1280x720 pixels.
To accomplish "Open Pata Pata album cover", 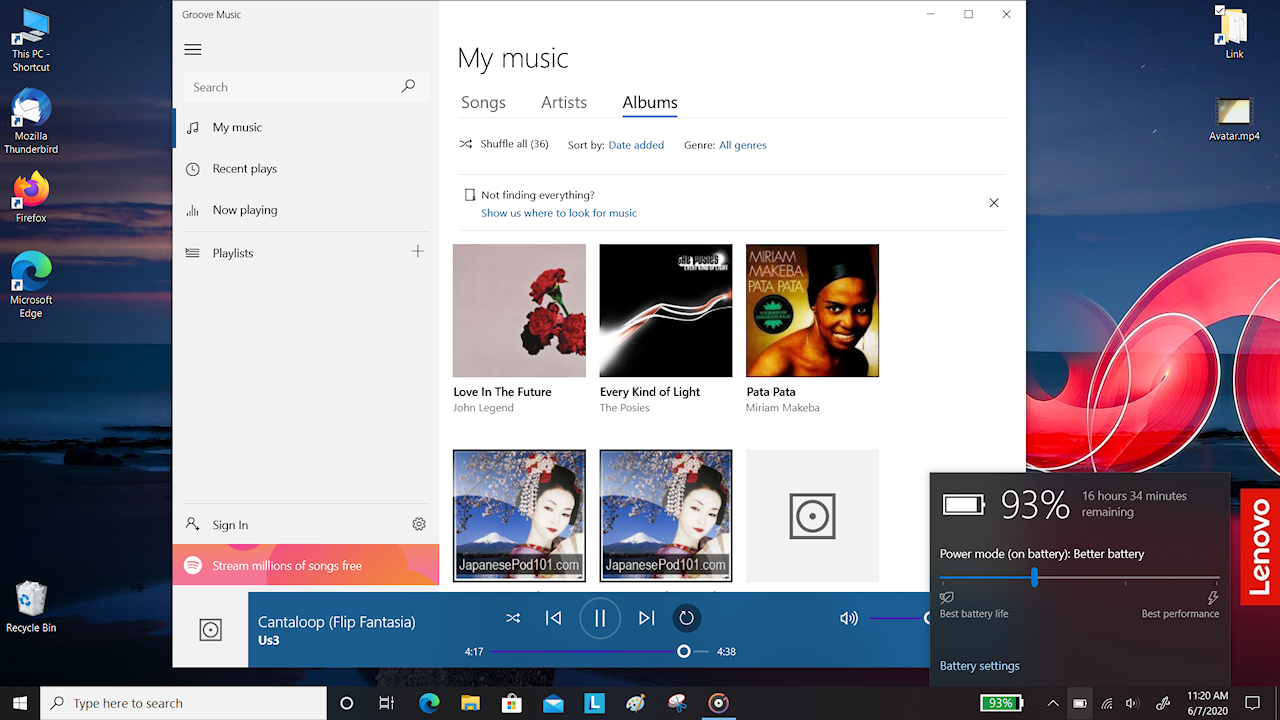I will pos(812,311).
